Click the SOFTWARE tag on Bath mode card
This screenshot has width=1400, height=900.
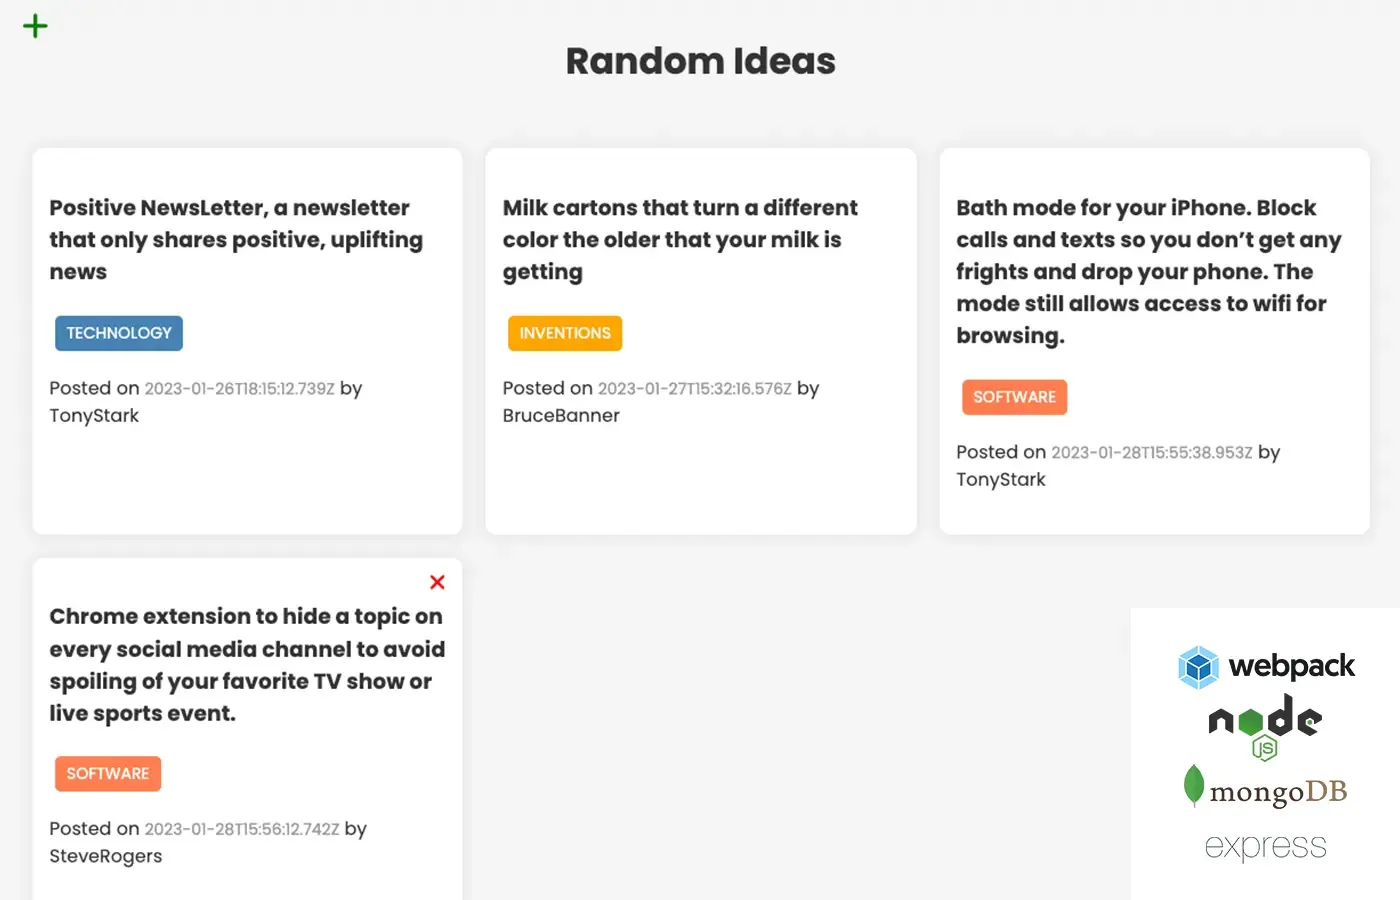pos(1014,397)
